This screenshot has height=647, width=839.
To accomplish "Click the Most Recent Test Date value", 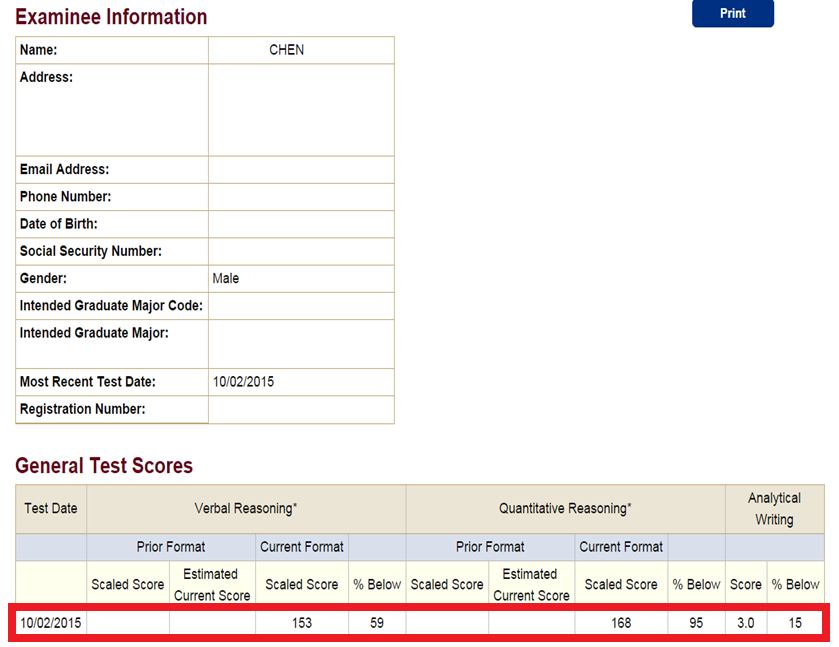I will (x=243, y=382).
